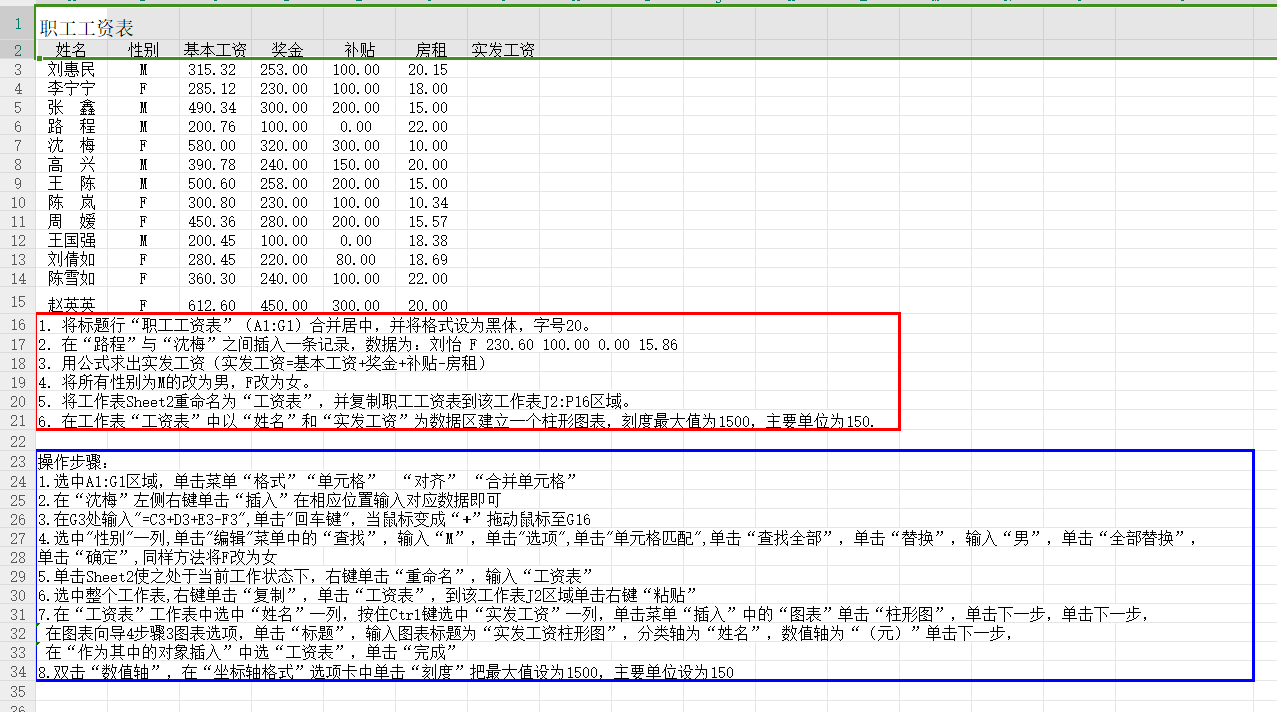Select the cell containing 路 程
Screen dimensions: 1277x712
pyautogui.click(x=71, y=127)
